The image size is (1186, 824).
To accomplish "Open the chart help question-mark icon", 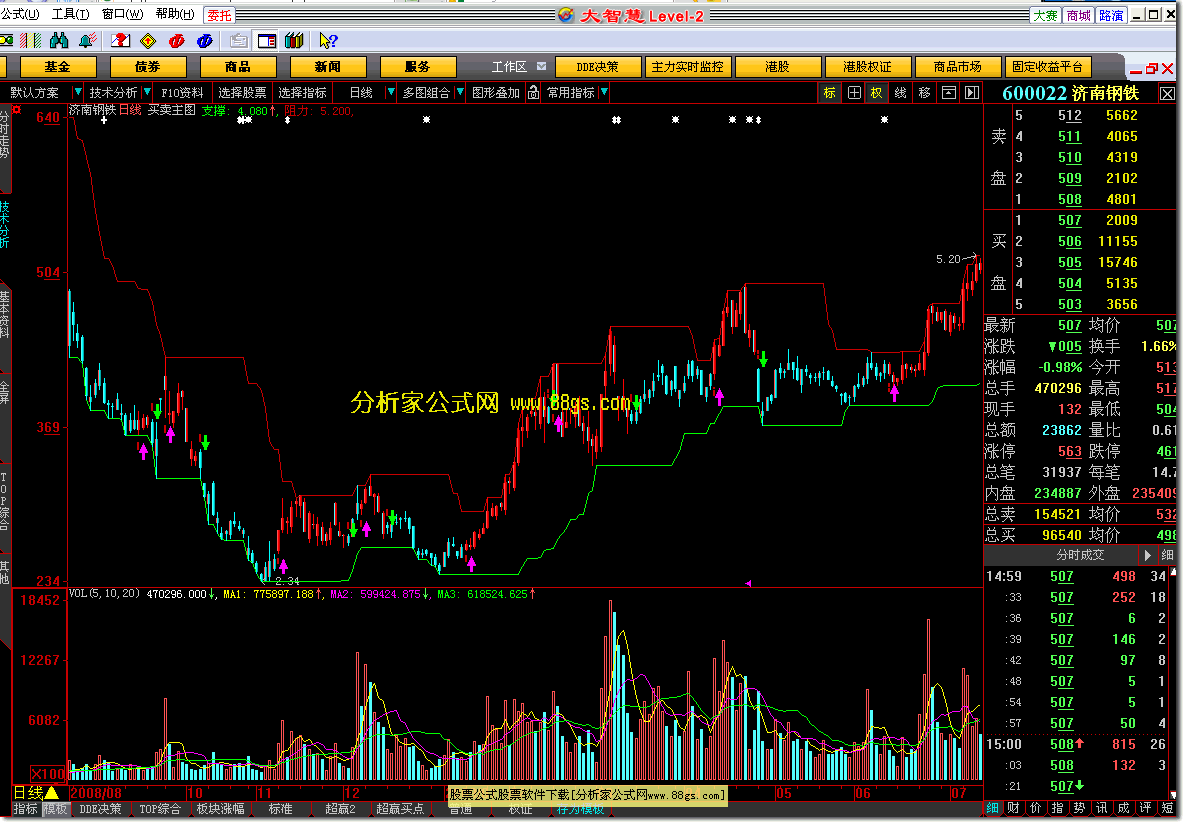I will 121,41.
